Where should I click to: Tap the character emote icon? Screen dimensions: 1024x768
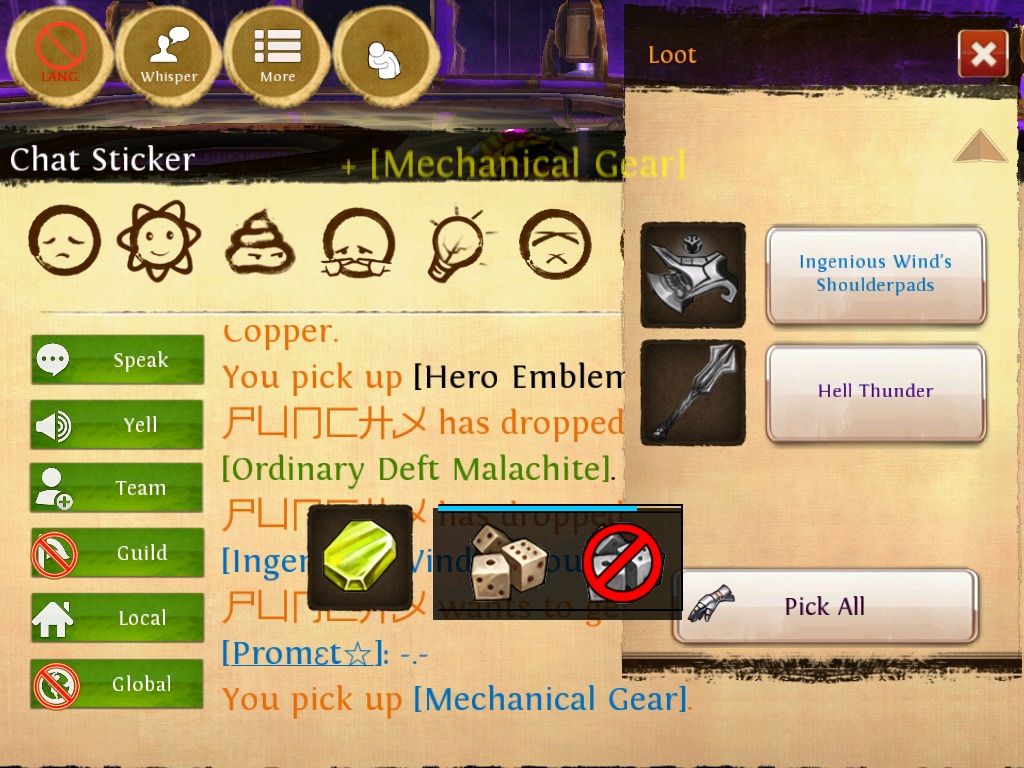pos(386,56)
